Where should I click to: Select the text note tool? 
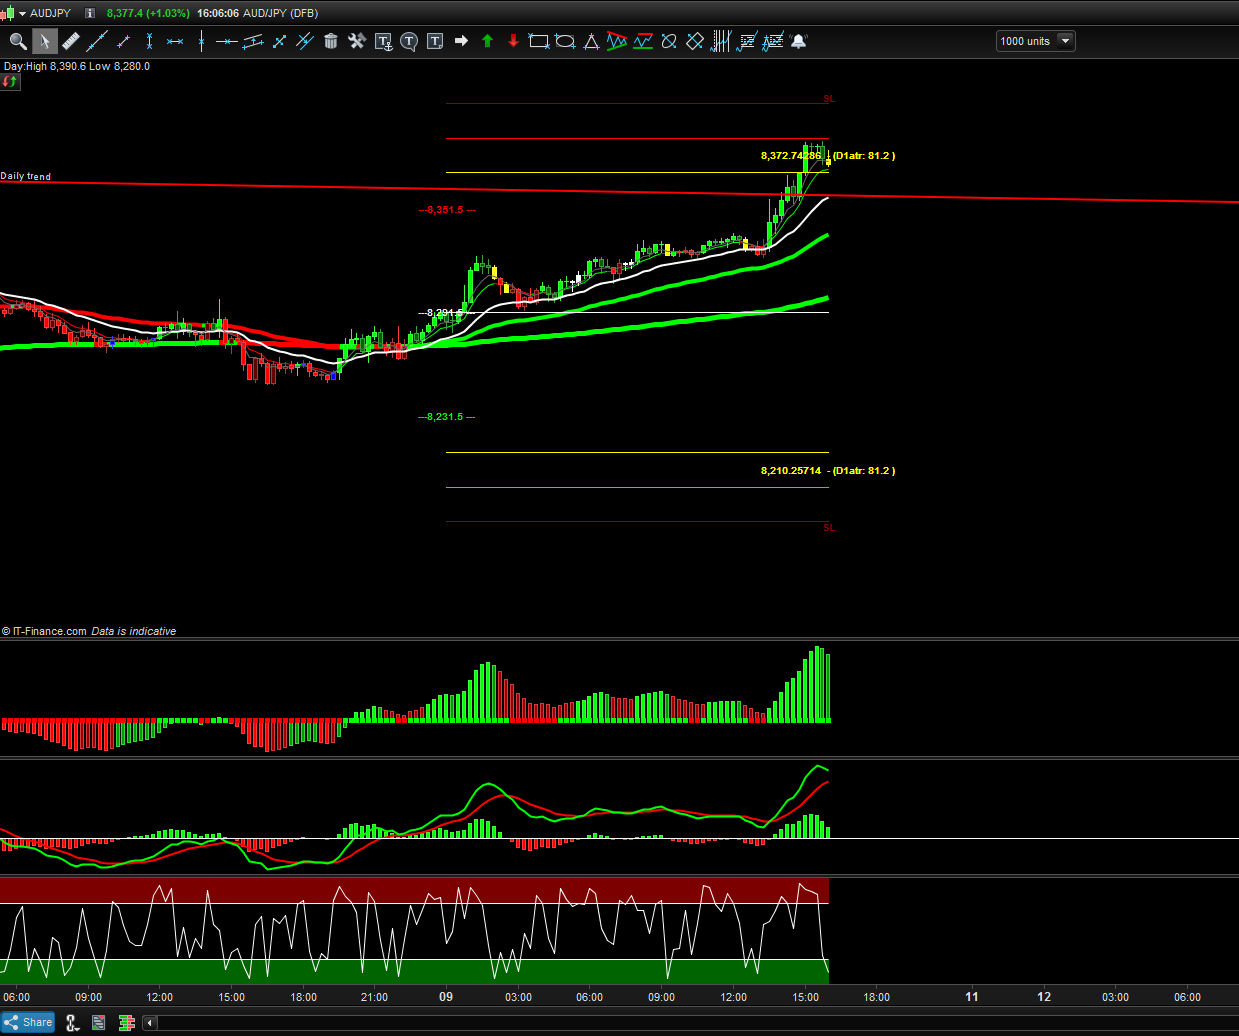tap(435, 41)
